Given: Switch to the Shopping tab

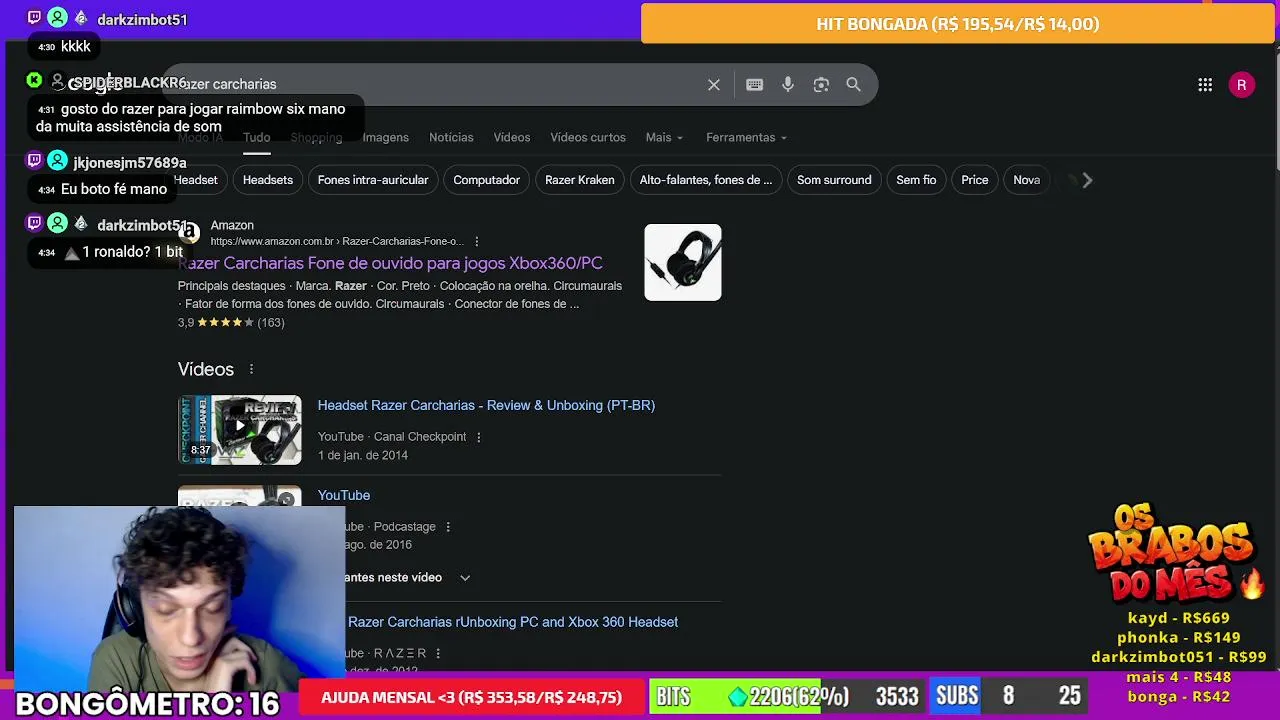Looking at the screenshot, I should (316, 137).
